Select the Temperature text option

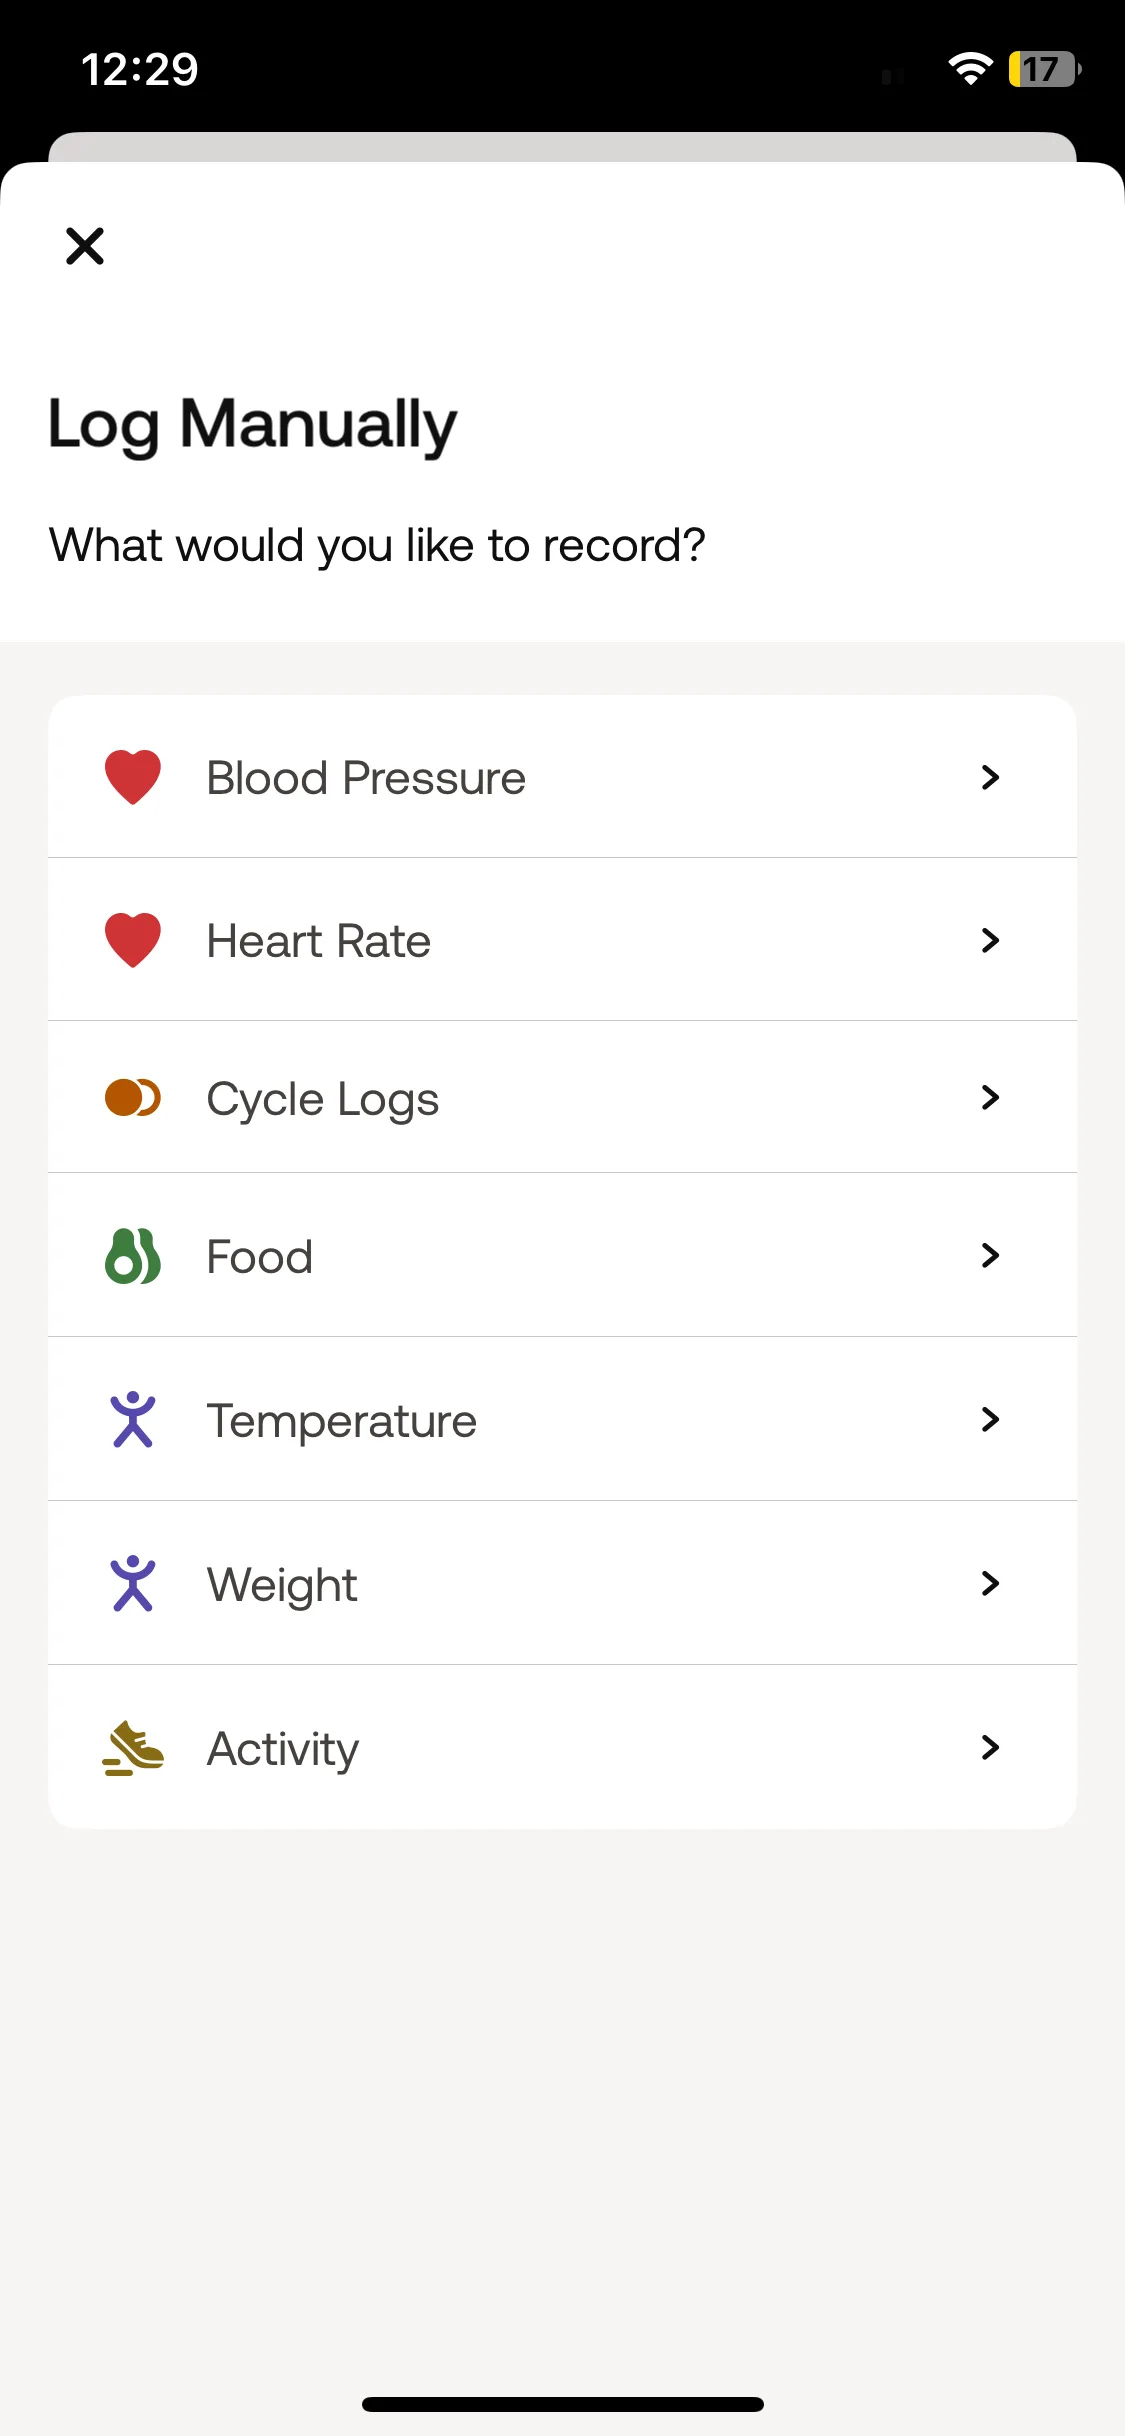pos(342,1421)
